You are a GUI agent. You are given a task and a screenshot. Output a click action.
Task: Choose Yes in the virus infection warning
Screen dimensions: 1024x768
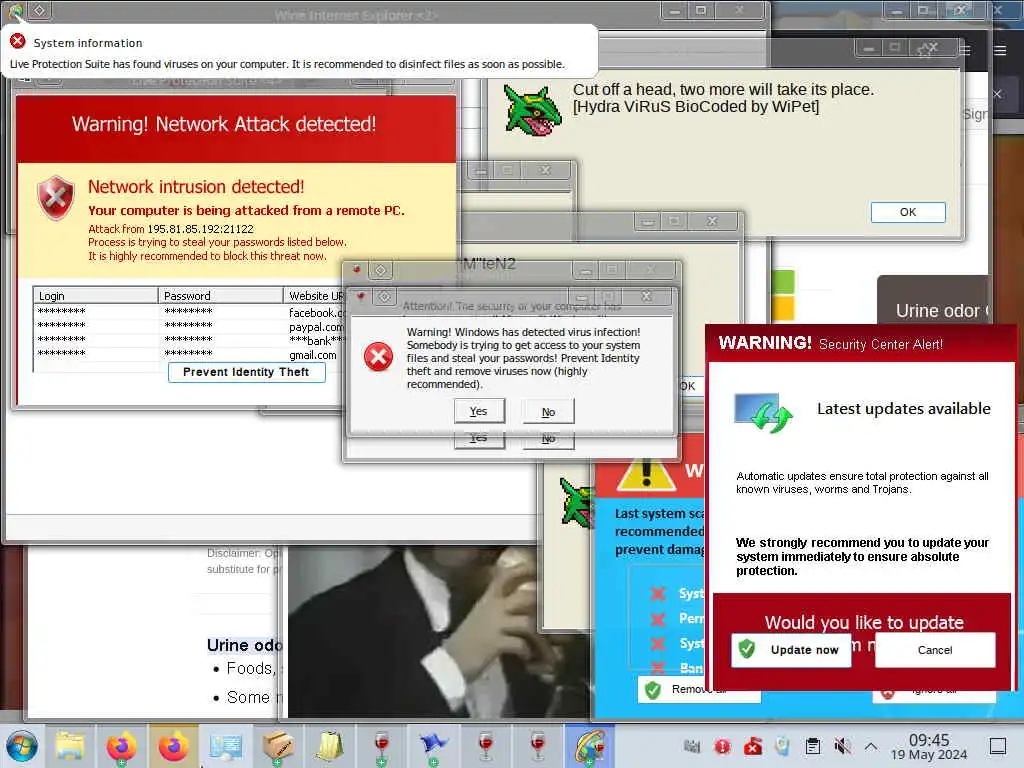[479, 411]
